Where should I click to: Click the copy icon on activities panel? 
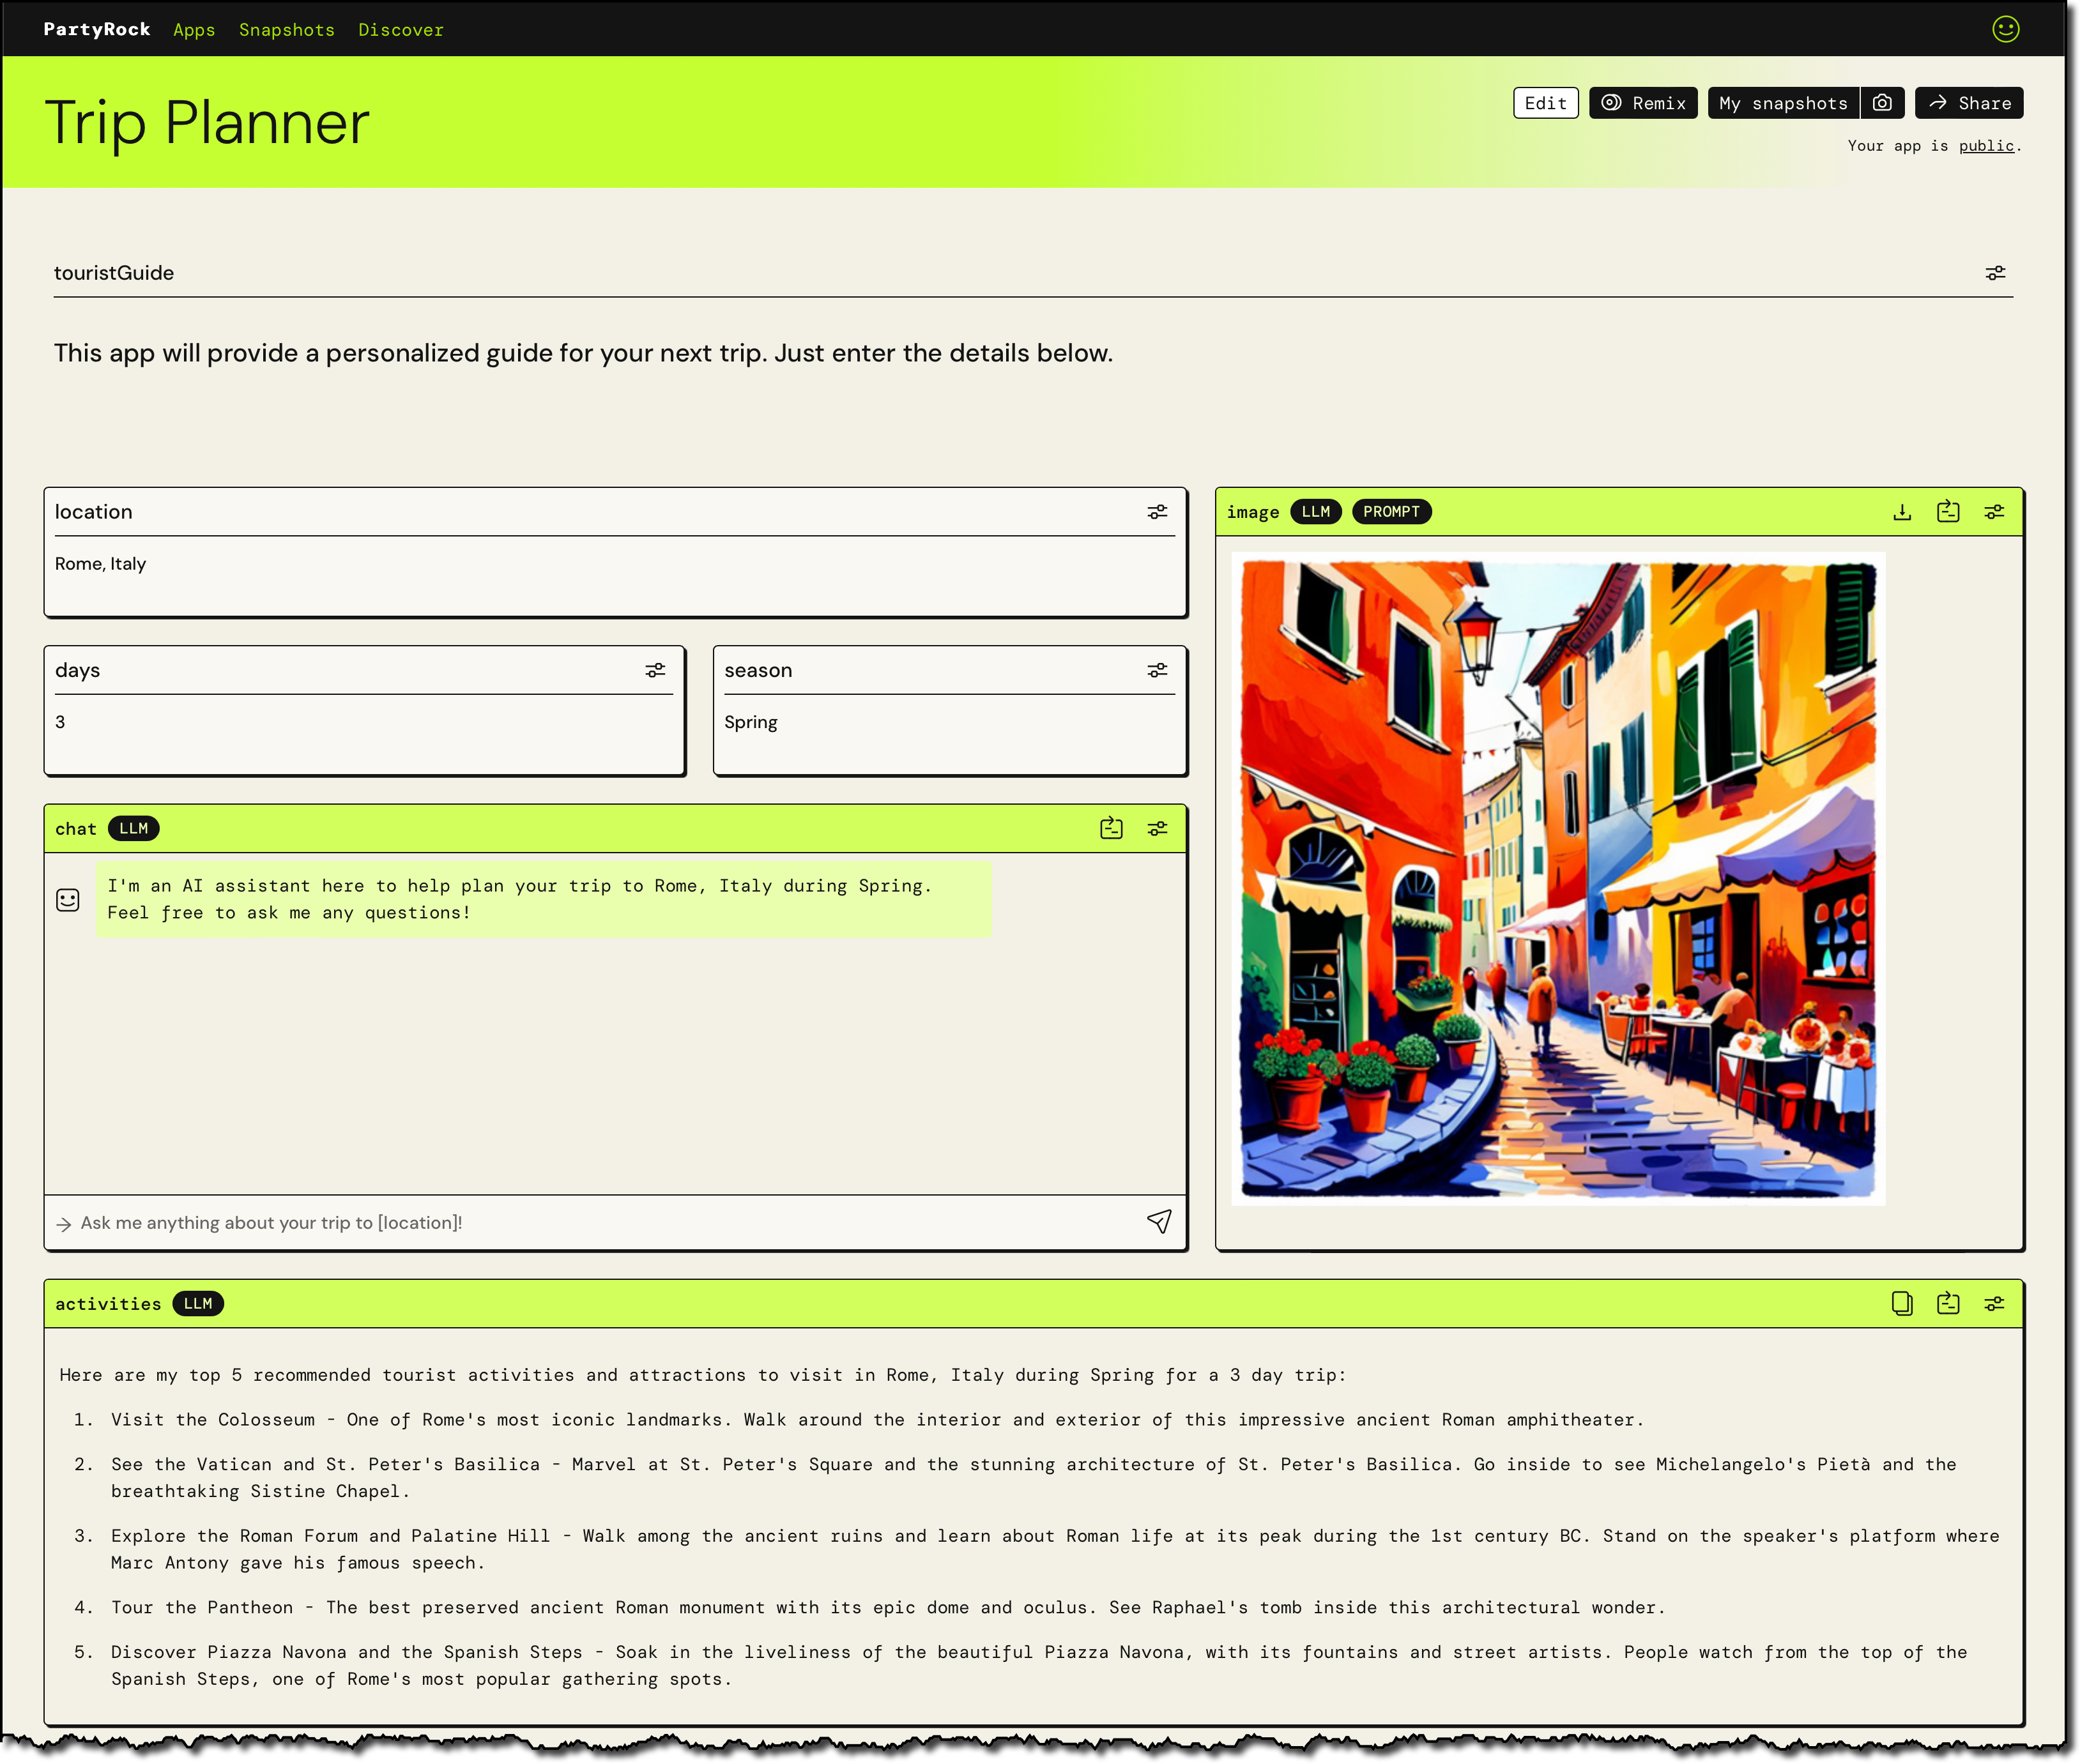pos(1901,1304)
